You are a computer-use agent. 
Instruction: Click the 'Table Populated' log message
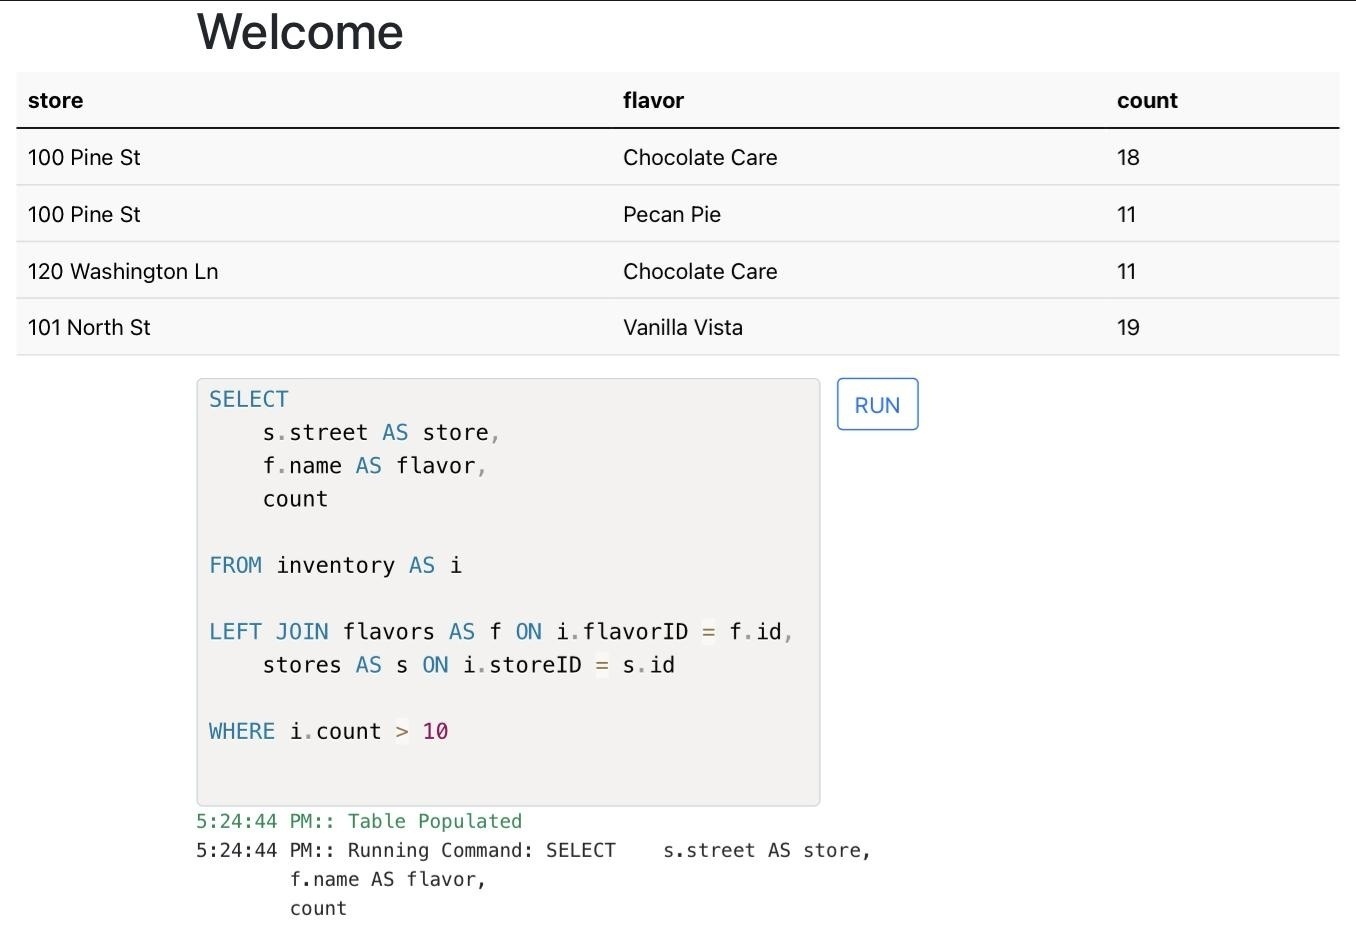pyautogui.click(x=359, y=821)
